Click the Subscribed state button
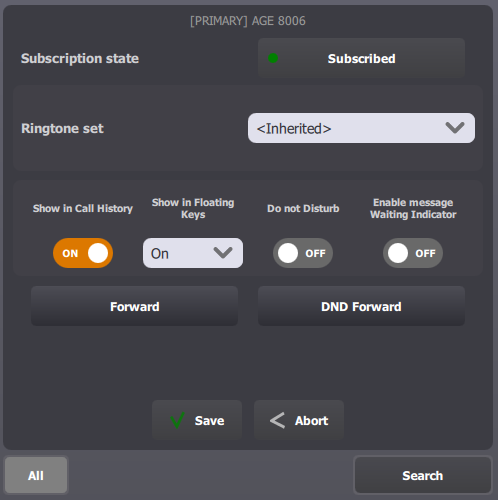Screen dimensions: 498x500 [x=361, y=58]
